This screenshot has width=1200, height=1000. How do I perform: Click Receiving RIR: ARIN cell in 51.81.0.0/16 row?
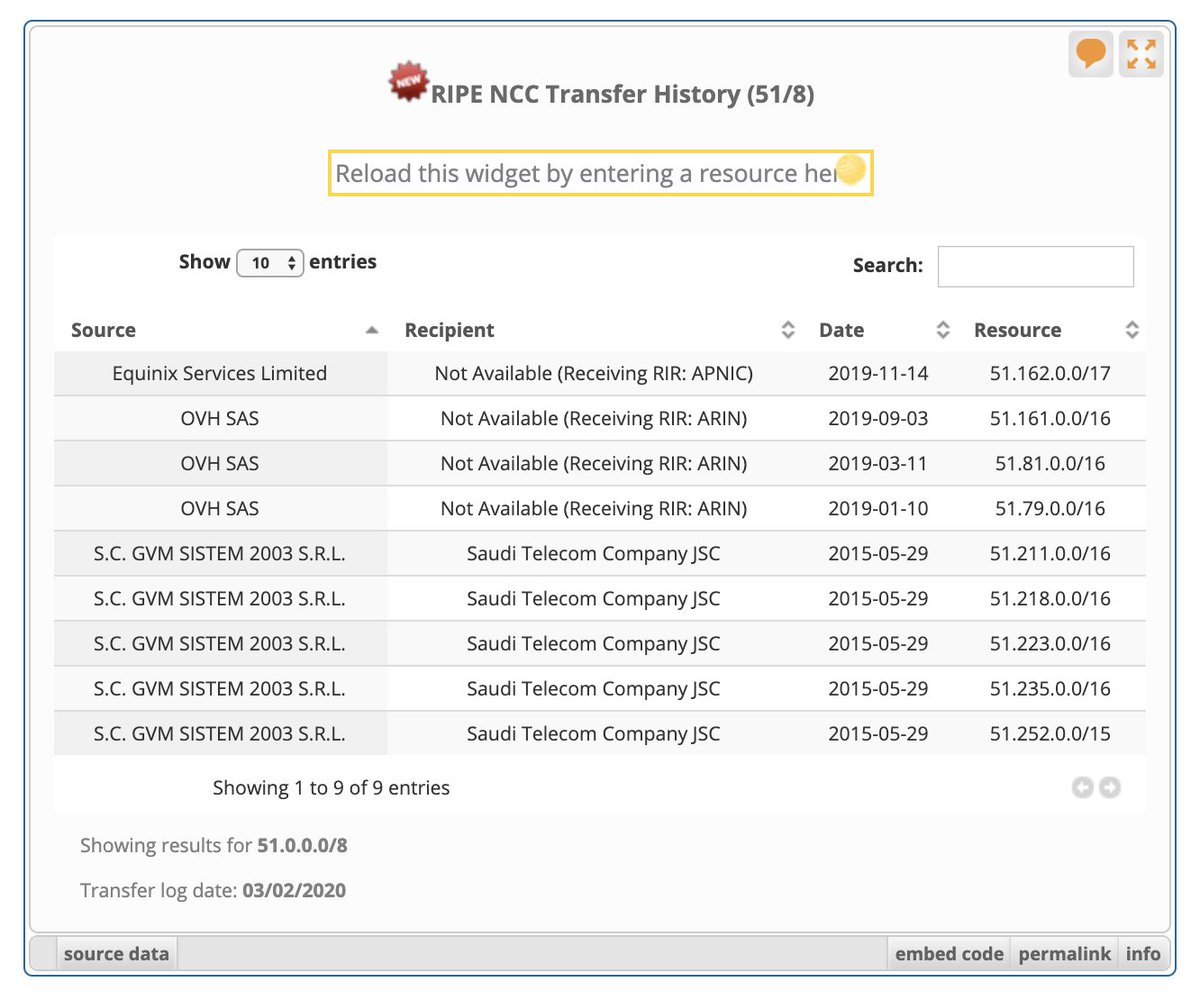[594, 463]
